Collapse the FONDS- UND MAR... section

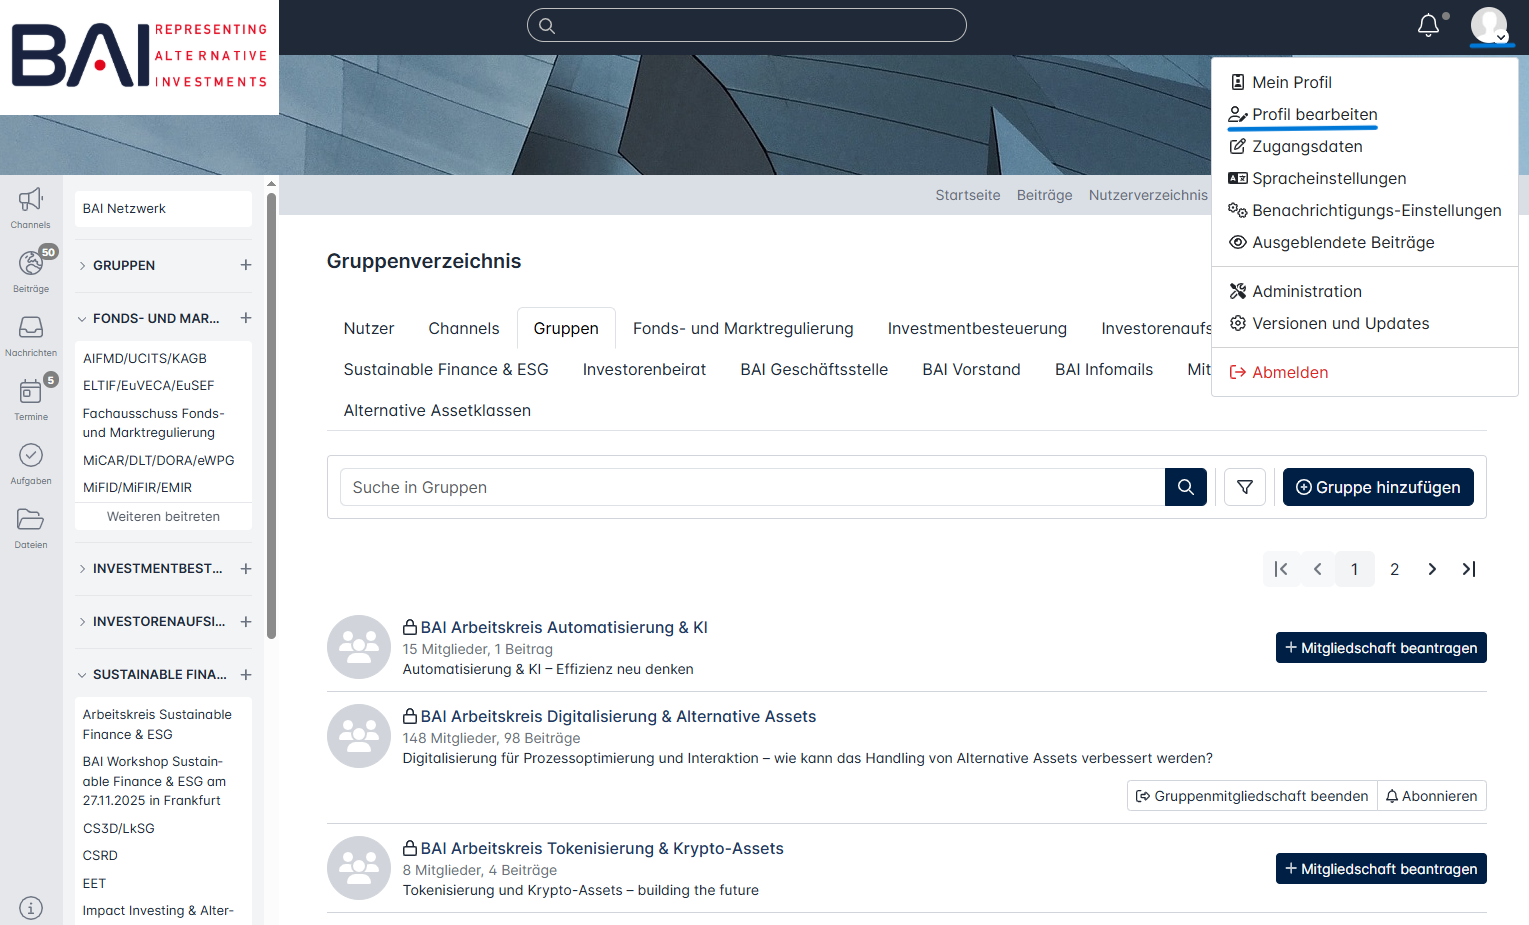tap(82, 319)
